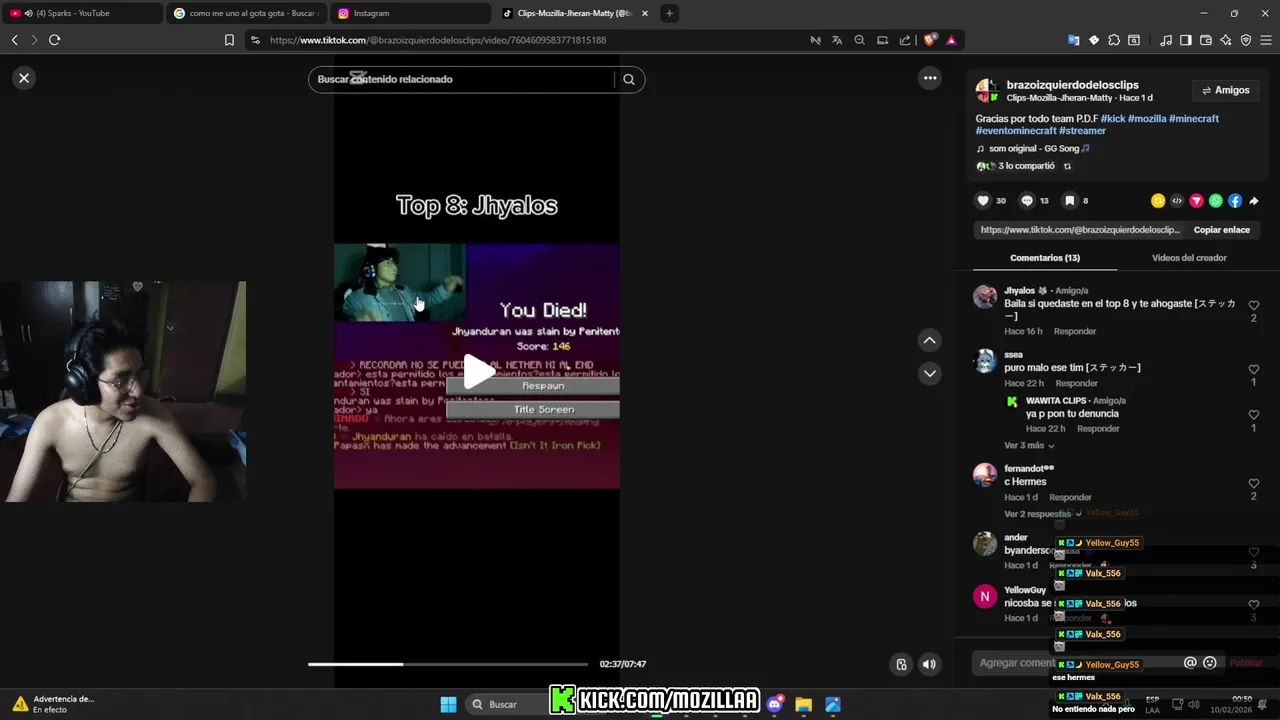Like ssea's comment with its heart
The height and width of the screenshot is (720, 1280).
tap(1254, 369)
